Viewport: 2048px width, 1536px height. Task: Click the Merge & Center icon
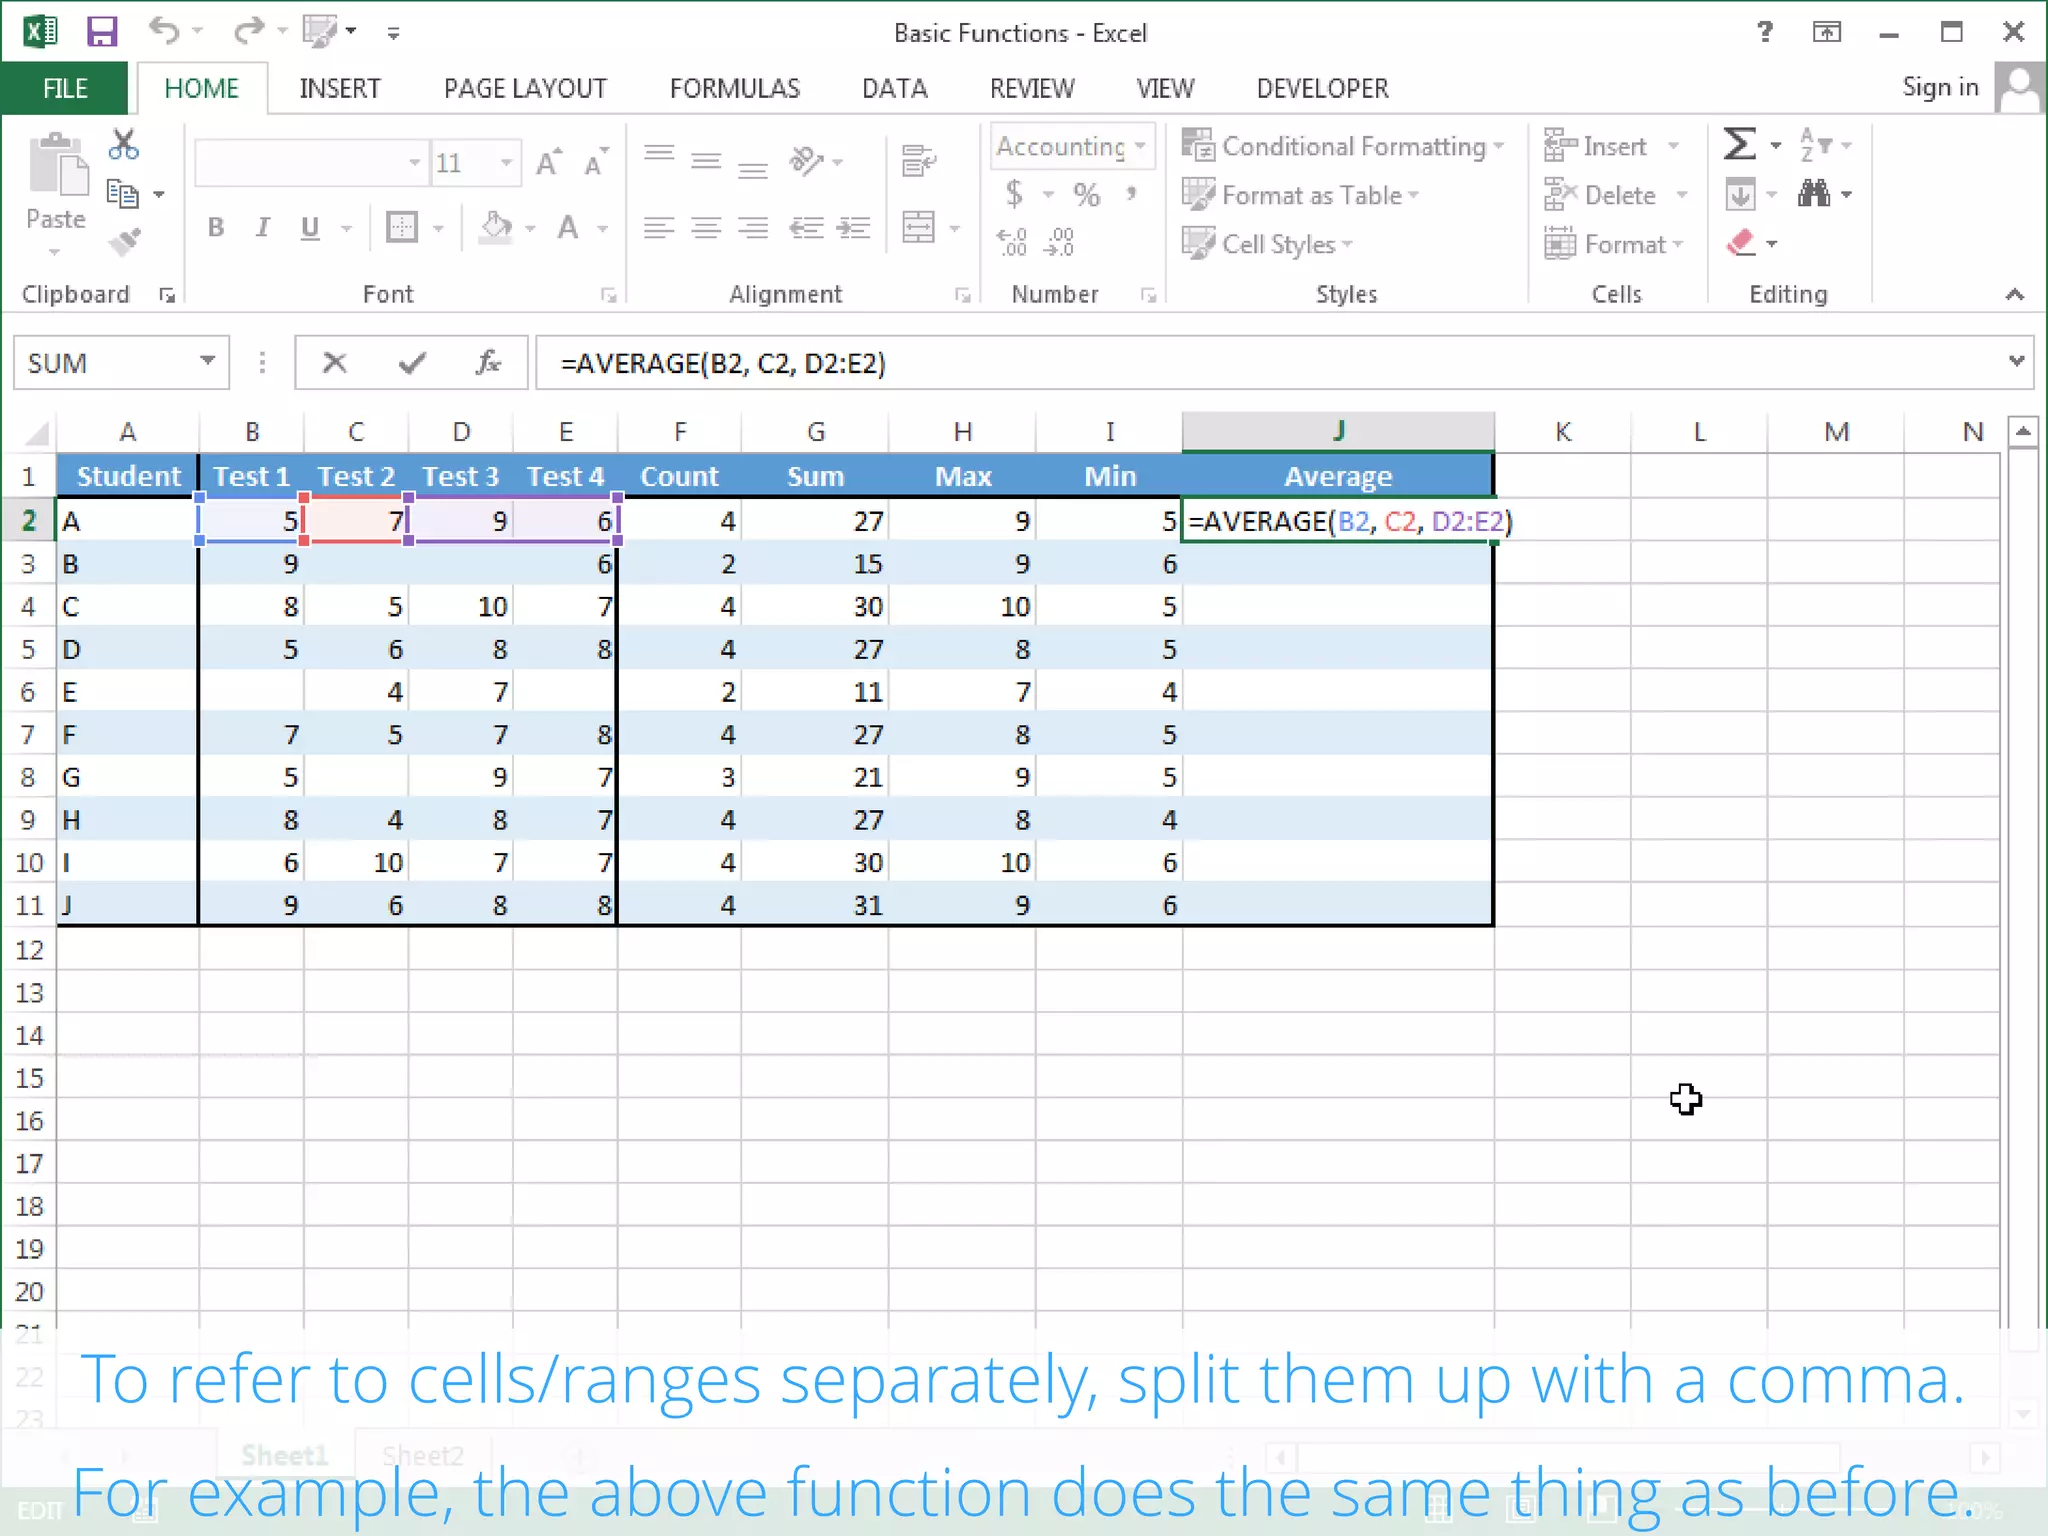click(x=918, y=227)
